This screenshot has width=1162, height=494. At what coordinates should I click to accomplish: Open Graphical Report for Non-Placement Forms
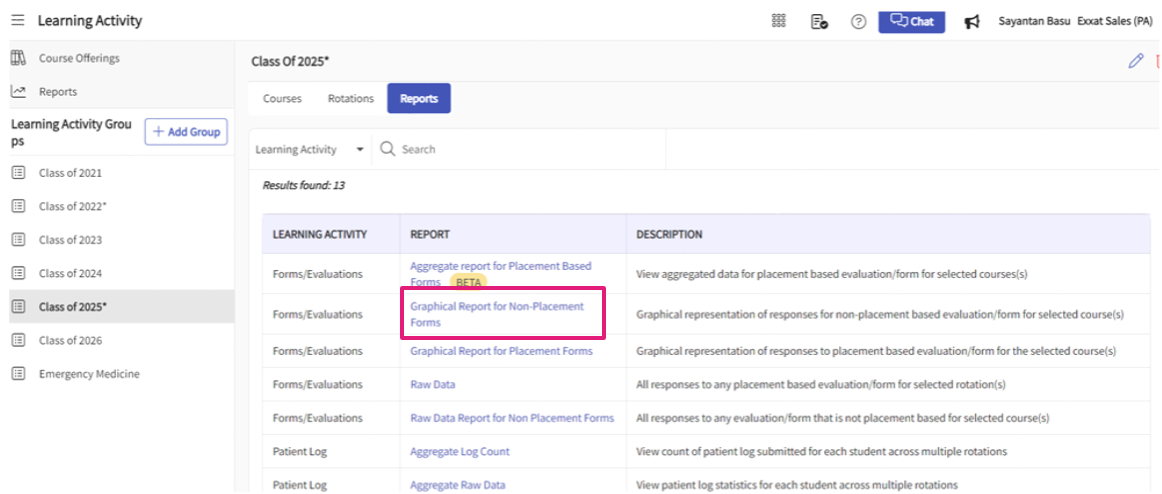(497, 314)
